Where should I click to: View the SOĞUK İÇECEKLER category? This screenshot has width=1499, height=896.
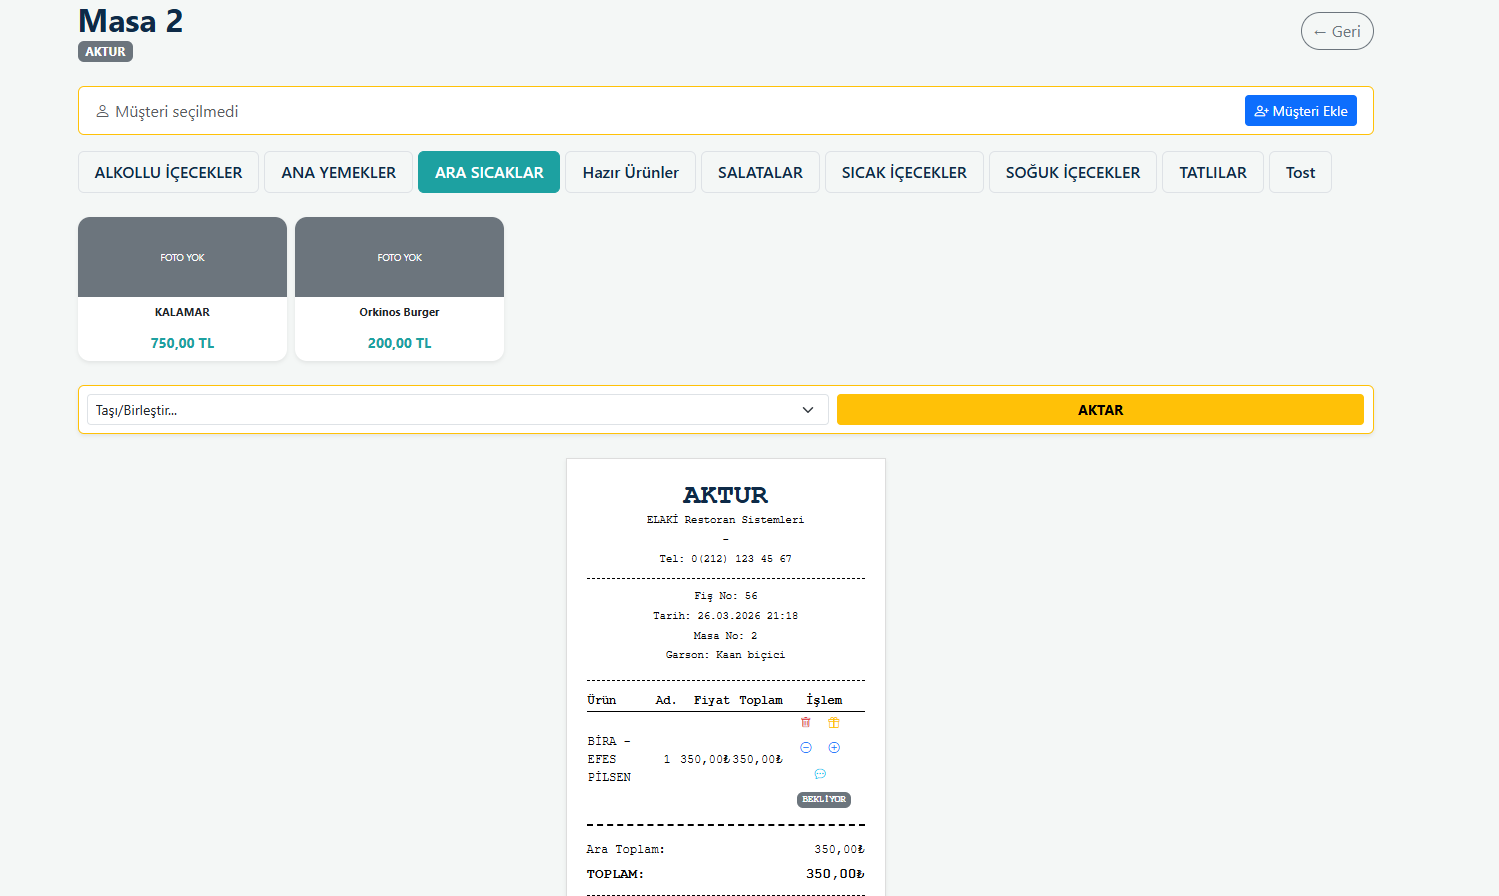(1072, 172)
